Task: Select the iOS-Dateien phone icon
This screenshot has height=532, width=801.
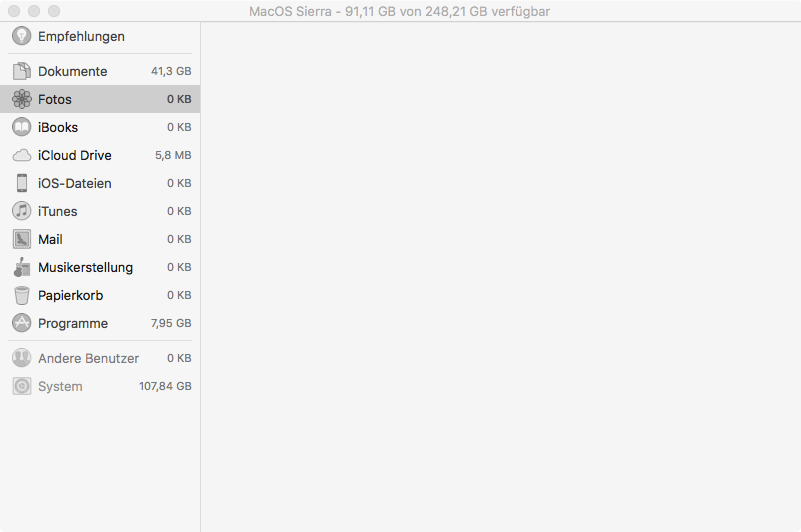Action: click(21, 183)
